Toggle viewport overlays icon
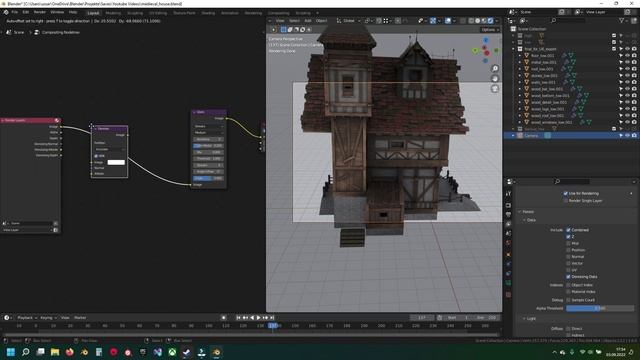 [448, 20]
